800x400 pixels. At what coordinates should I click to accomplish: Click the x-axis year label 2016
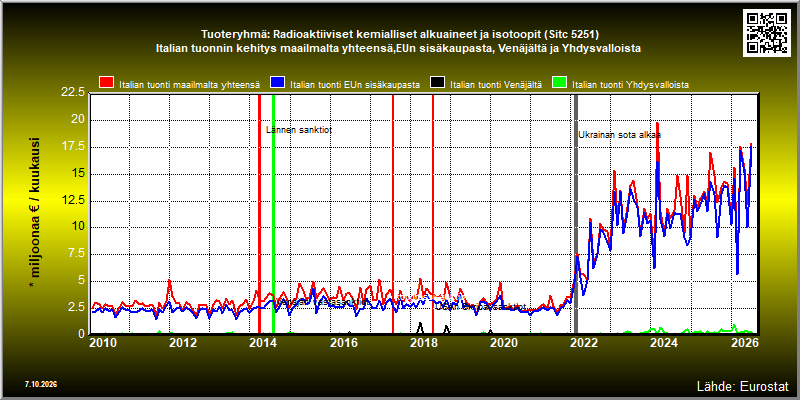[x=343, y=342]
